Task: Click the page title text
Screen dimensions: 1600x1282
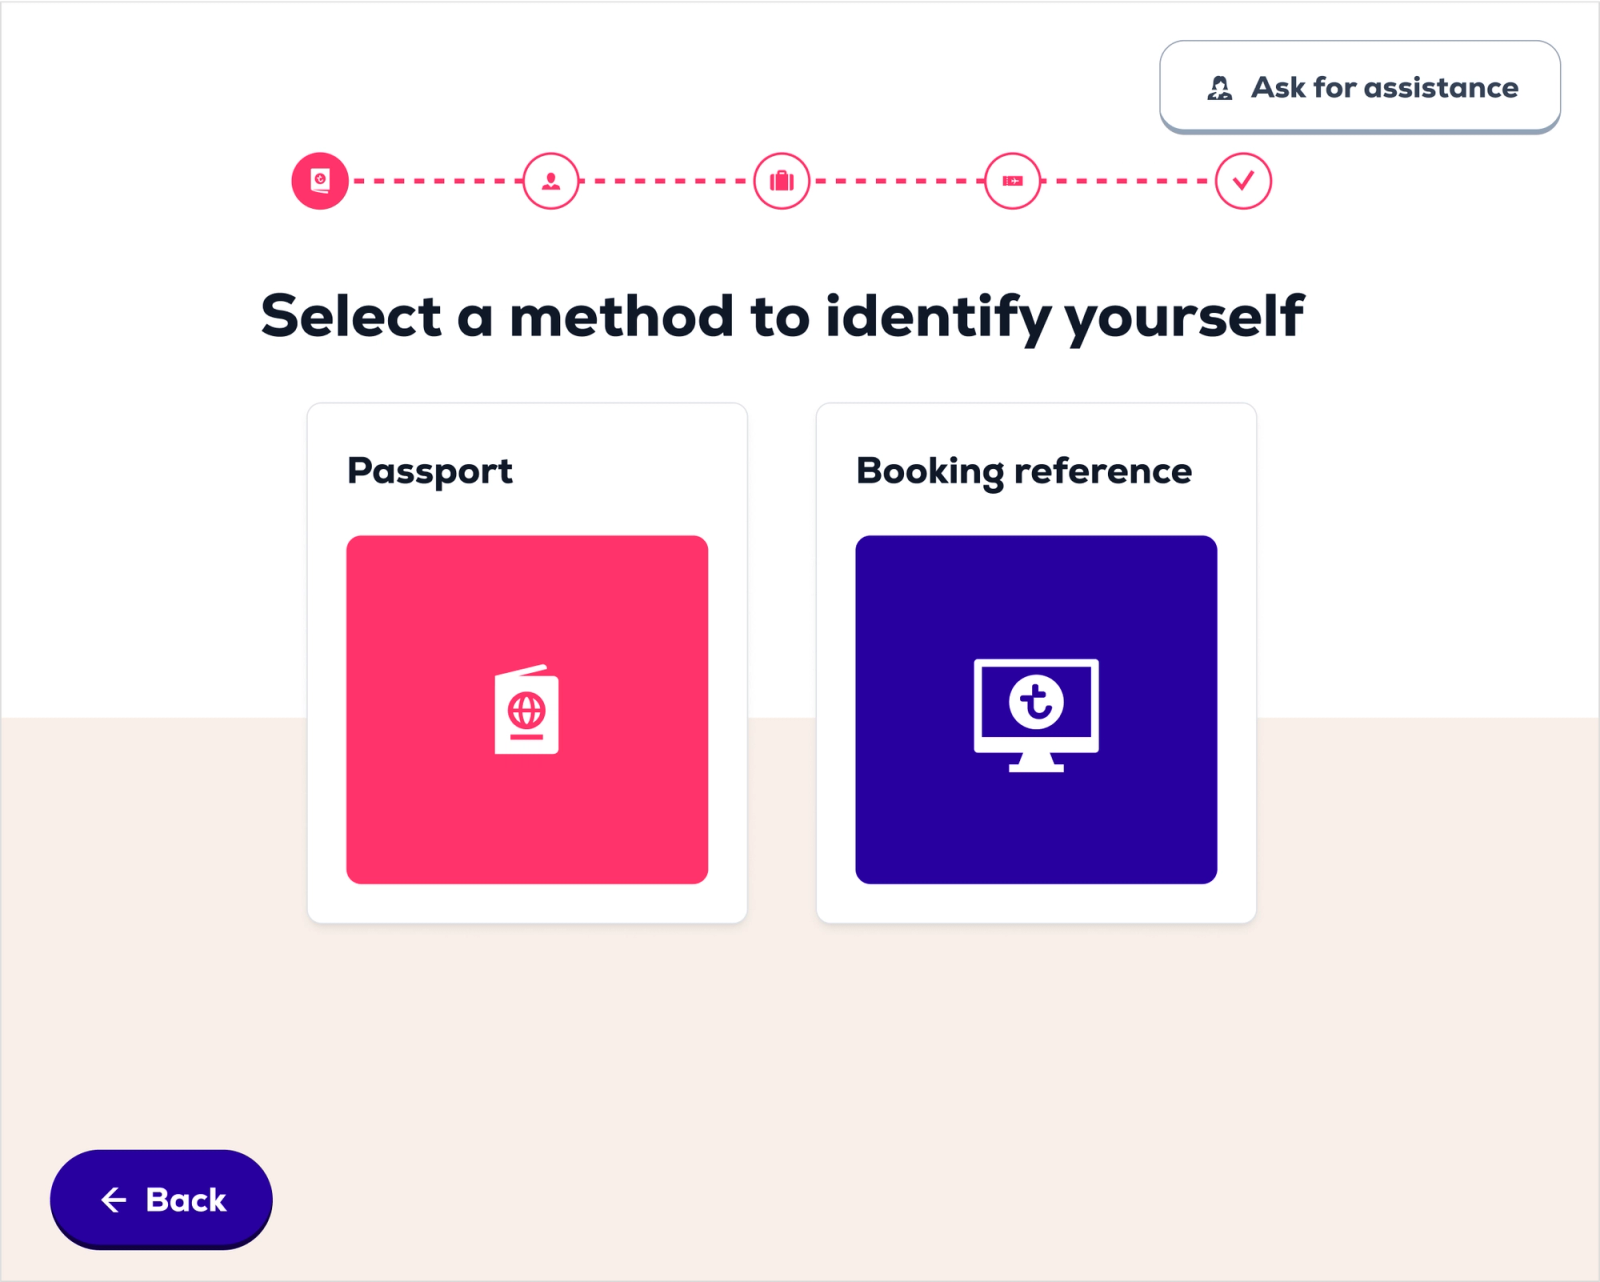Action: (x=784, y=315)
